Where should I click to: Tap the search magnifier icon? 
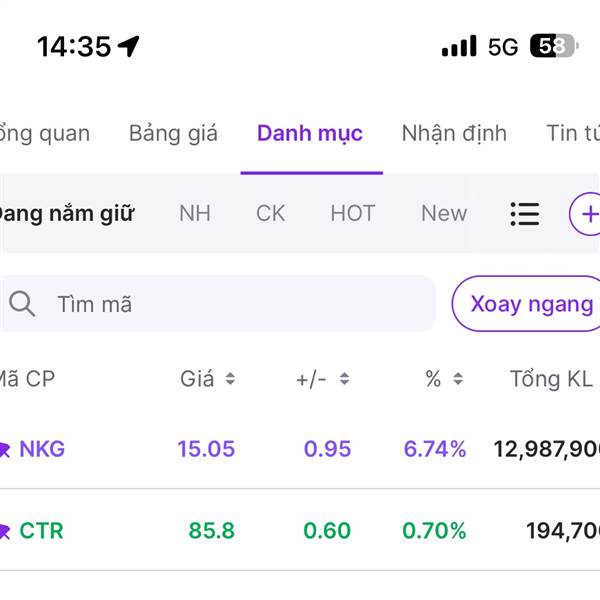(22, 304)
